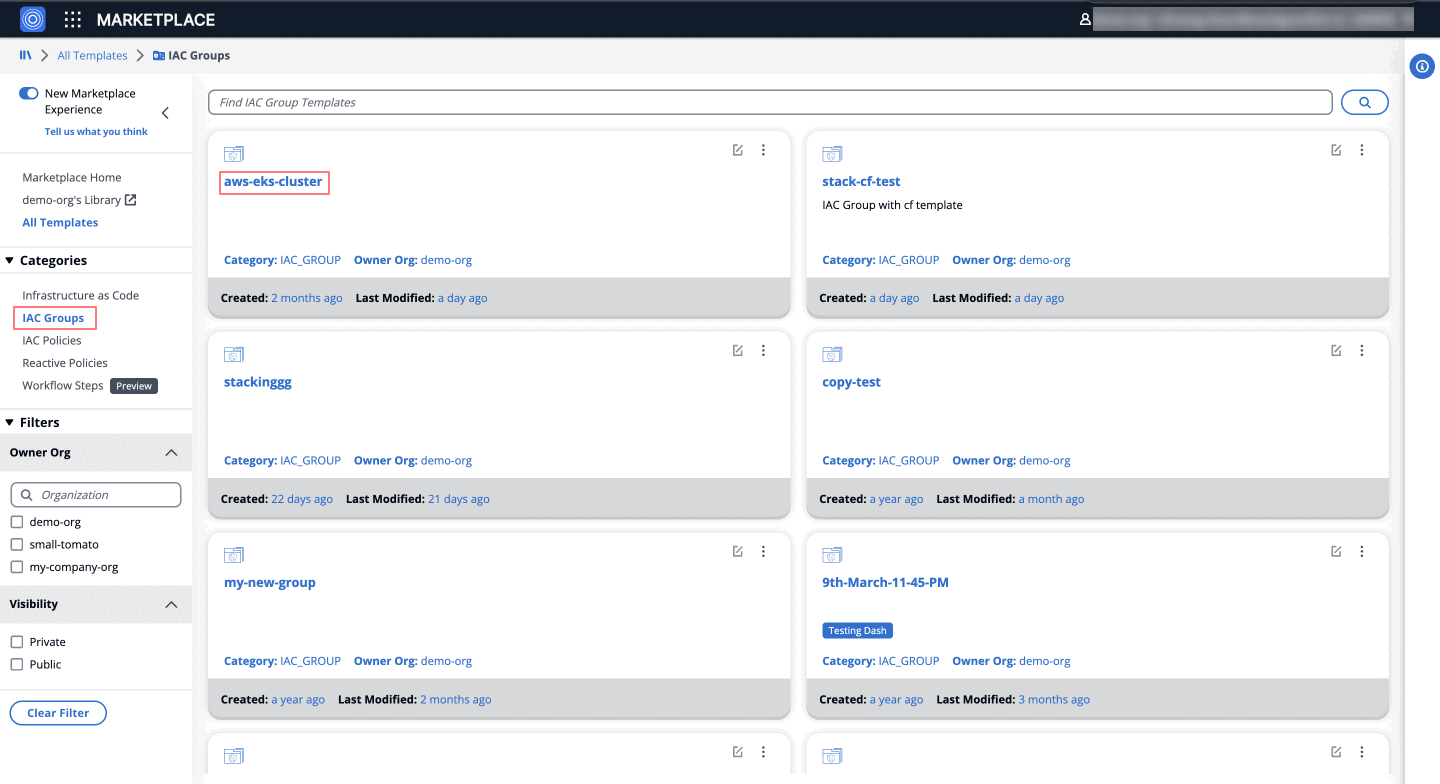Open kebab menu on copy-test card

[1362, 351]
